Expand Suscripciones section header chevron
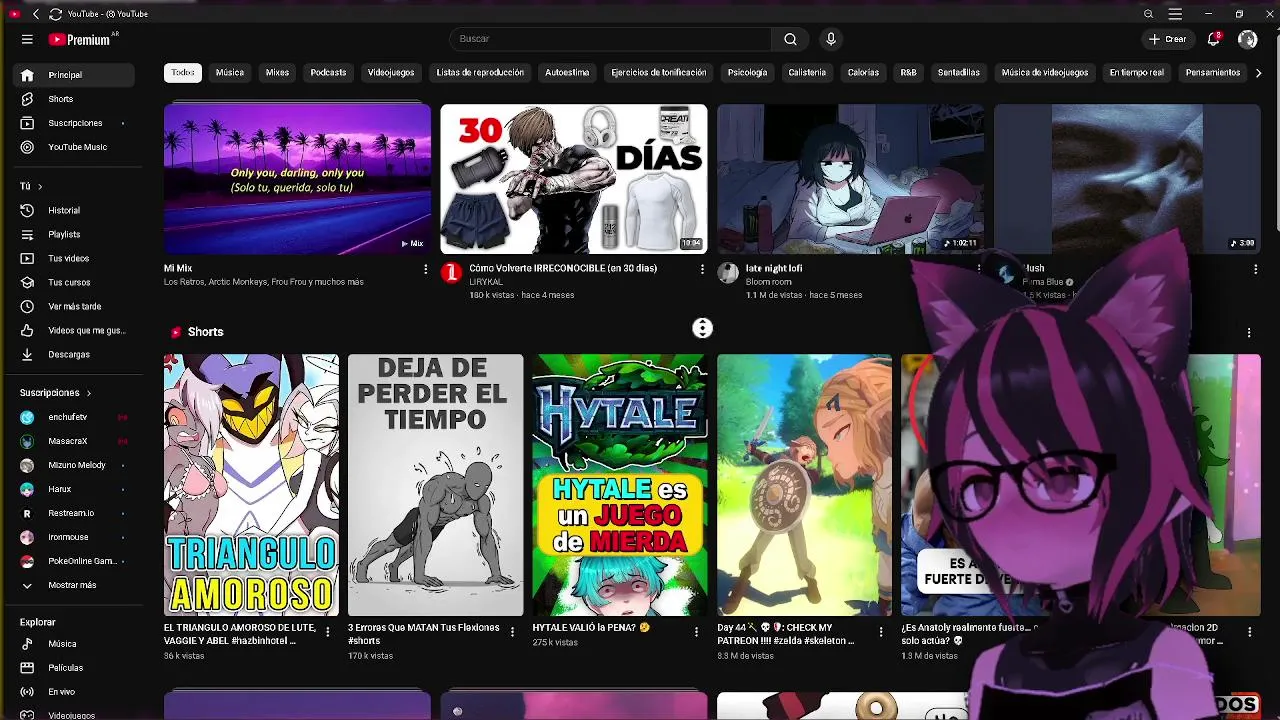 tap(88, 393)
